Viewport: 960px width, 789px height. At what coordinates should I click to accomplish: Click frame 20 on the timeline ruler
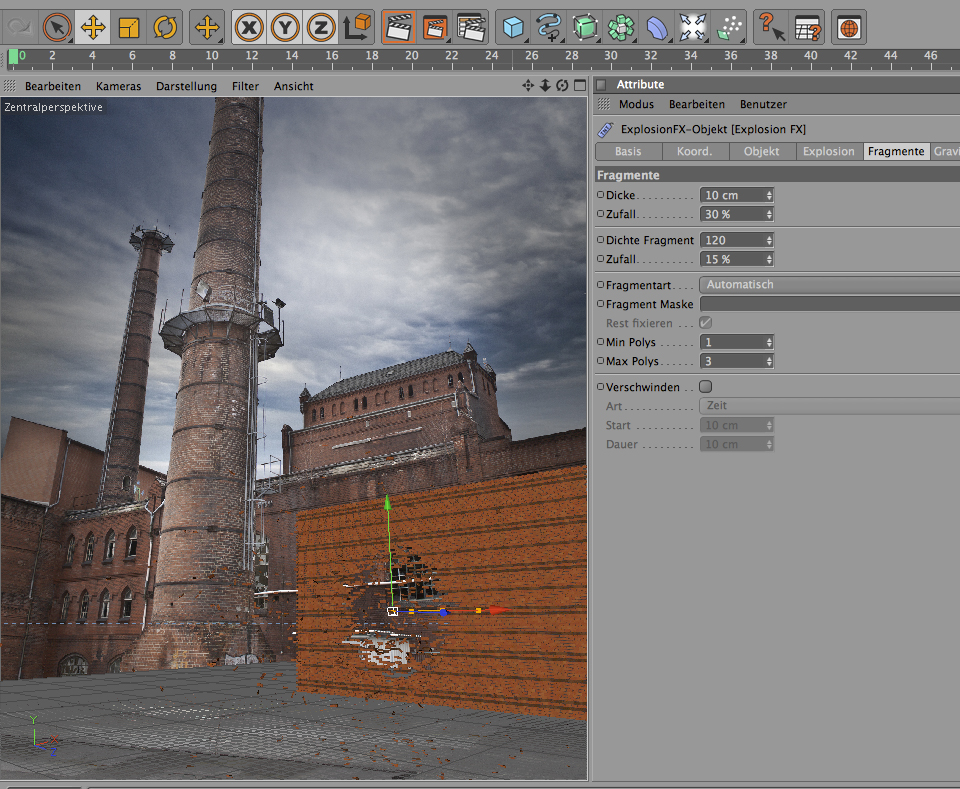point(410,58)
